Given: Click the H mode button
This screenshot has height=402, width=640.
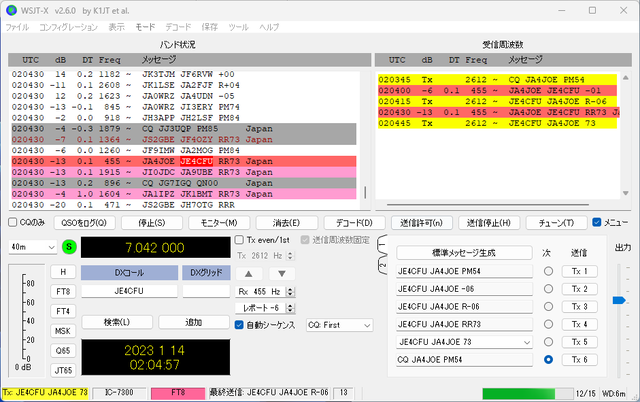Looking at the screenshot, I should [x=63, y=272].
